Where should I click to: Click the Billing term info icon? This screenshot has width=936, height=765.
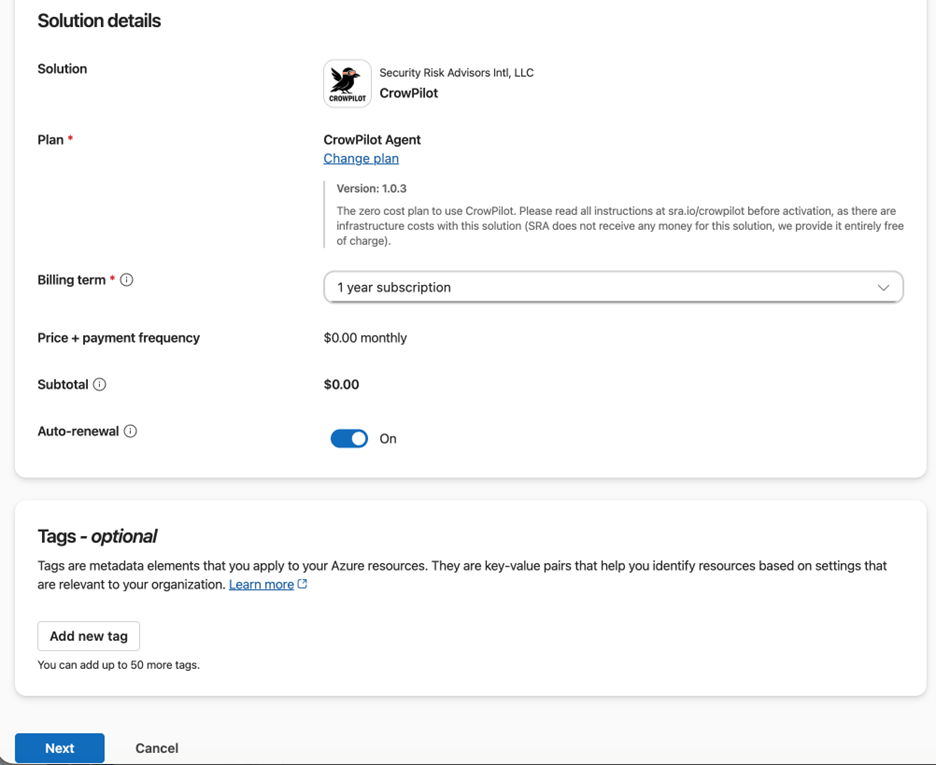[x=127, y=280]
